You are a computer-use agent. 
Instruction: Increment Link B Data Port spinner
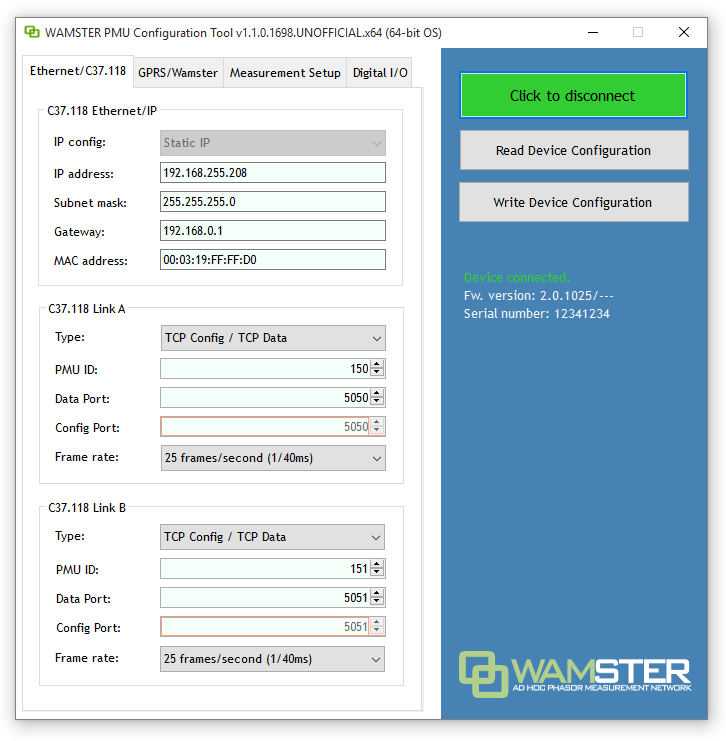[x=377, y=593]
